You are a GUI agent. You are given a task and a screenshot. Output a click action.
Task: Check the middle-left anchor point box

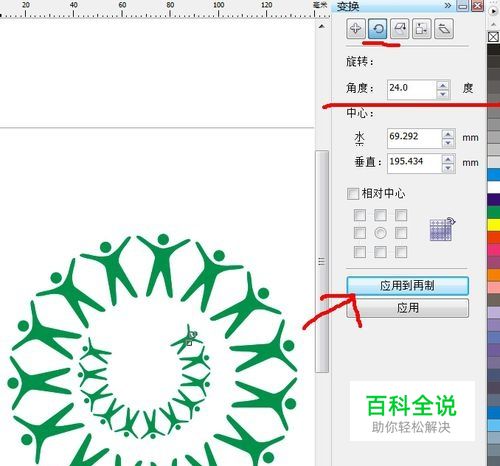coord(360,233)
